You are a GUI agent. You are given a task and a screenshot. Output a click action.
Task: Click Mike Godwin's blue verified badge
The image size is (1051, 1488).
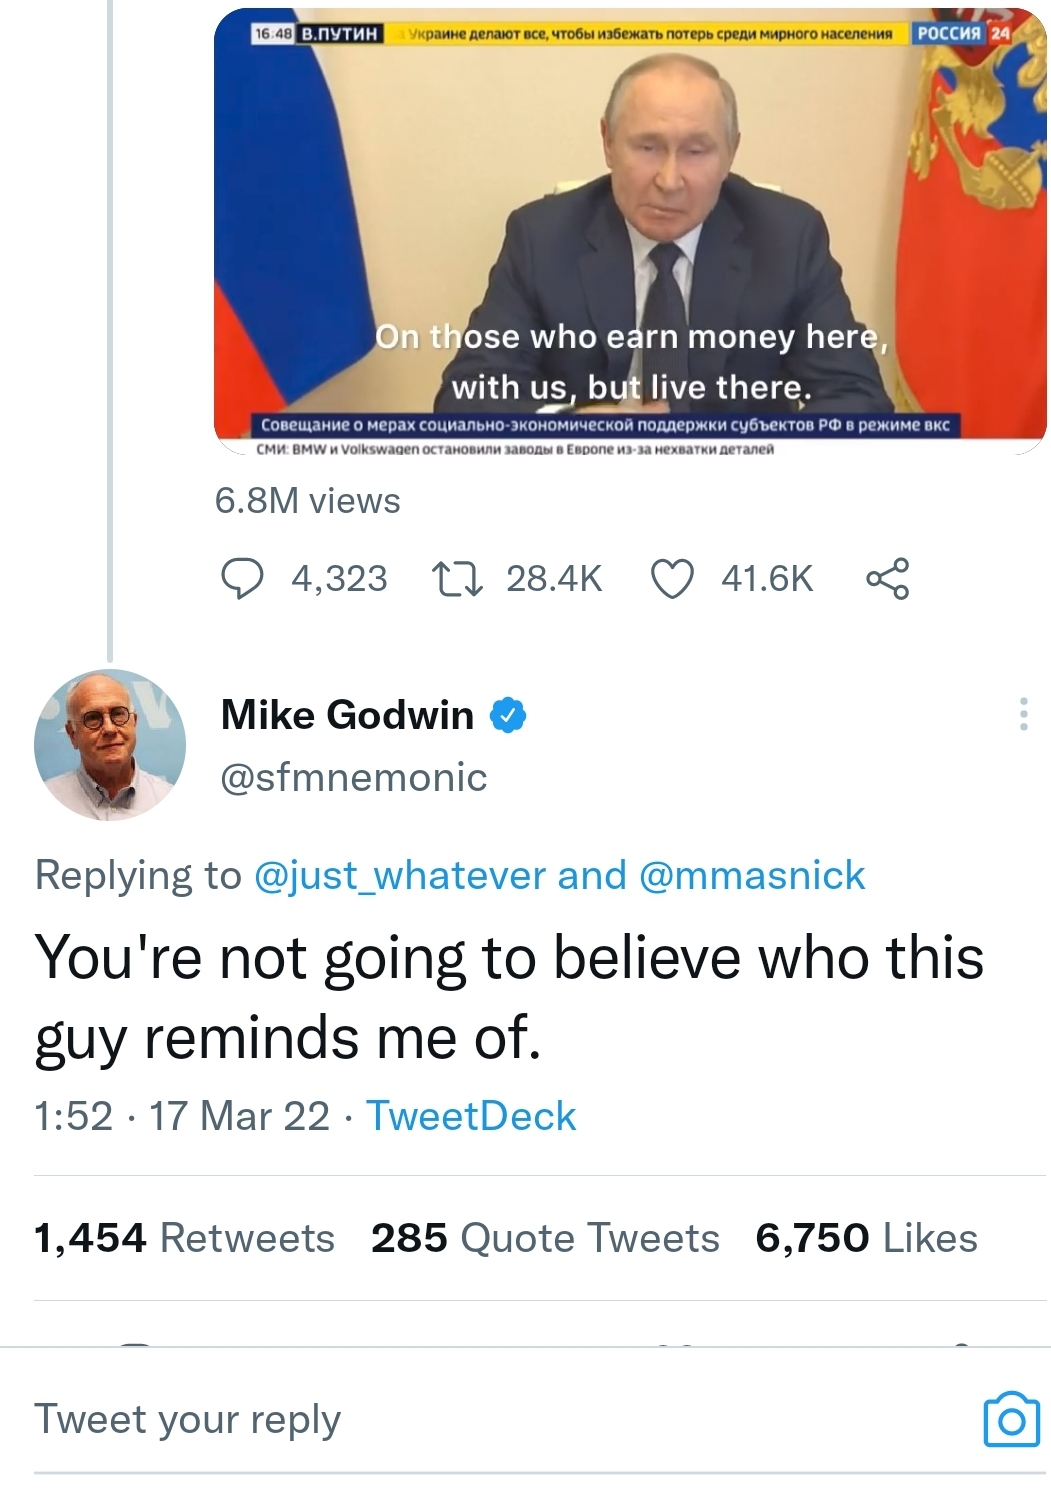(x=508, y=715)
